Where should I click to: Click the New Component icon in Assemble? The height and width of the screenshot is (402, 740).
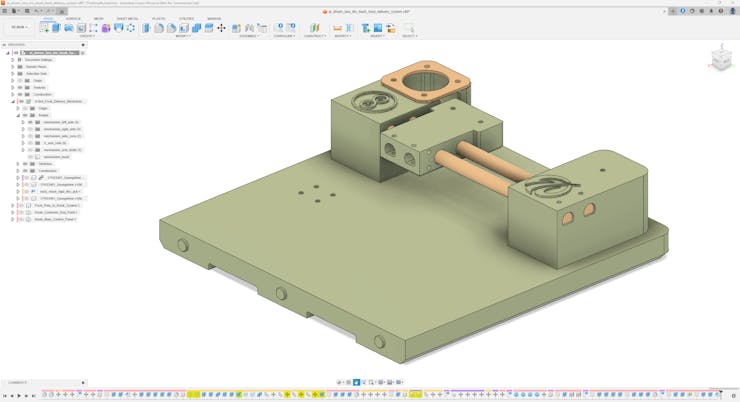[x=237, y=28]
